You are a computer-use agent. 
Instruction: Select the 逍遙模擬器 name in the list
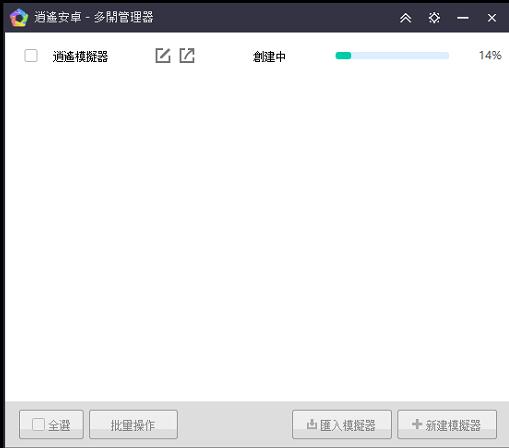point(80,56)
